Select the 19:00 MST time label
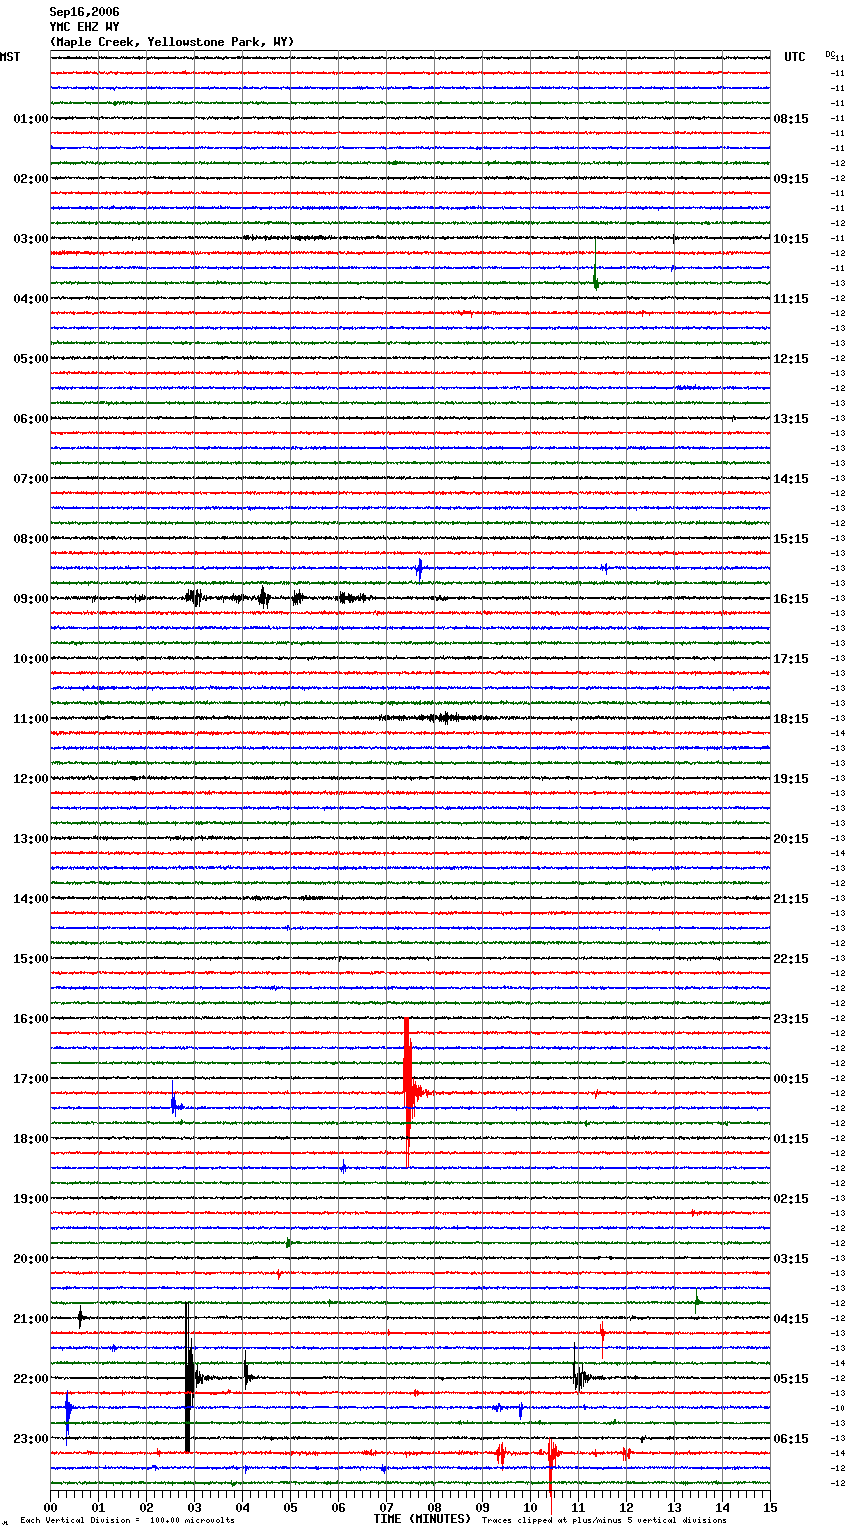The width and height of the screenshot is (850, 1534). (30, 1199)
